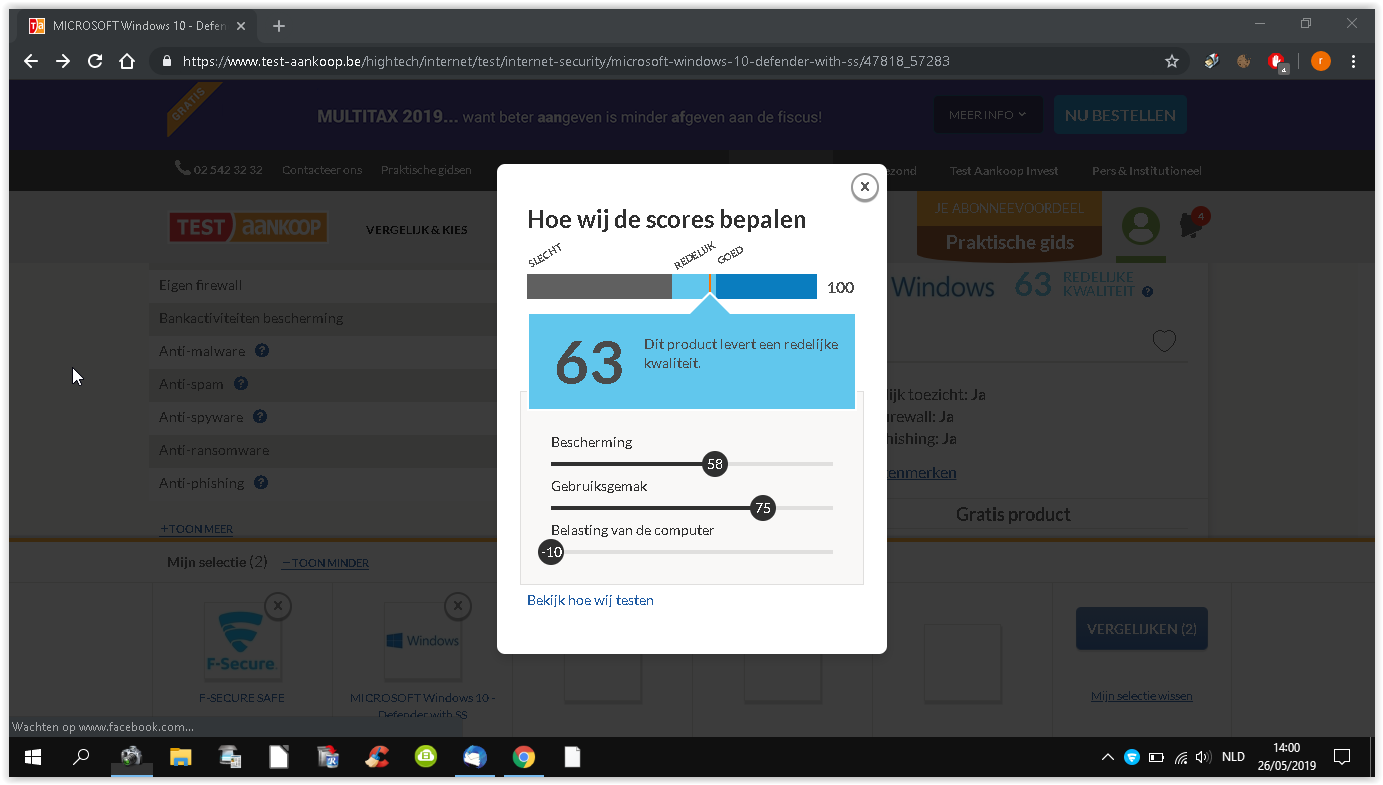The image size is (1383, 785).
Task: Show hidden system tray icons
Action: coord(1107,757)
